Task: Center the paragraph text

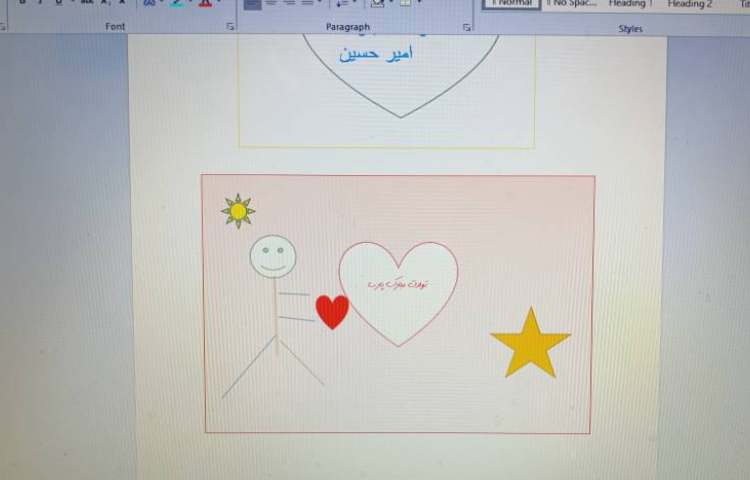Action: coord(271,3)
